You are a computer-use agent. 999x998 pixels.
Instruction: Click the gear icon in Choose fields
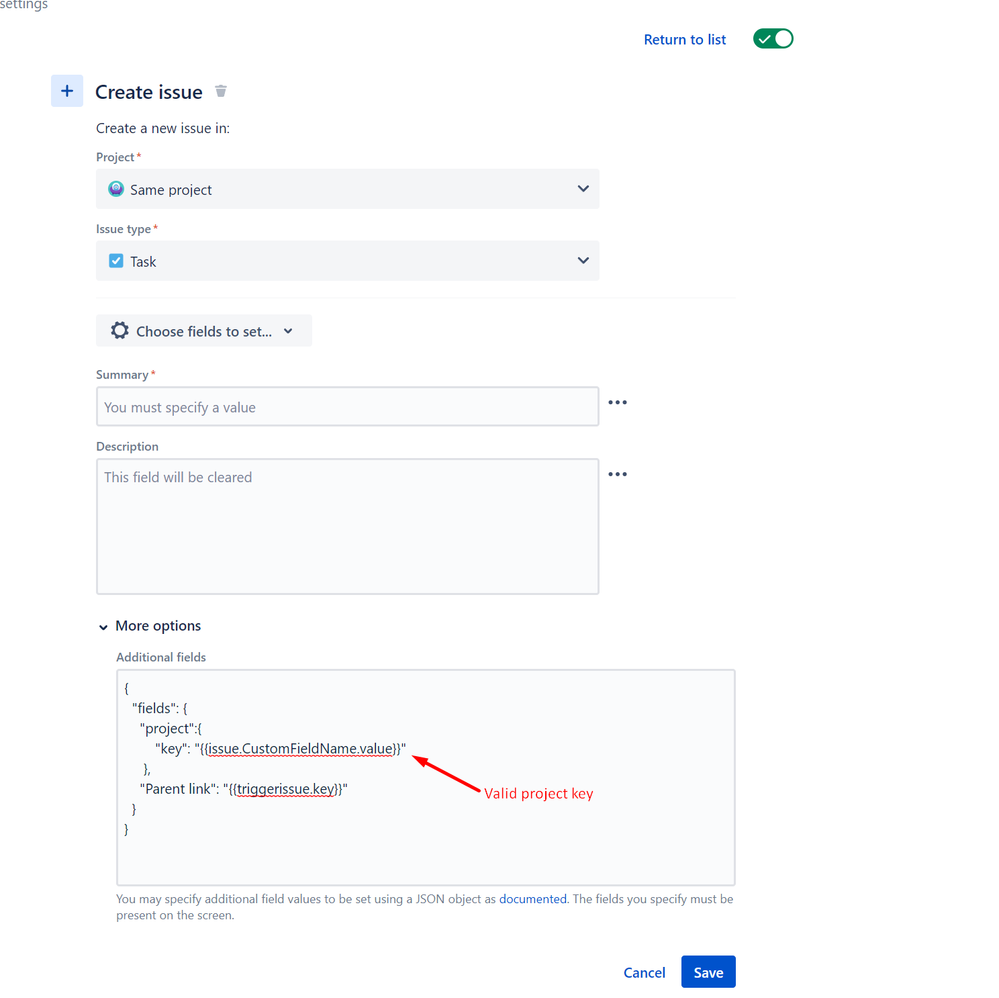tap(120, 330)
